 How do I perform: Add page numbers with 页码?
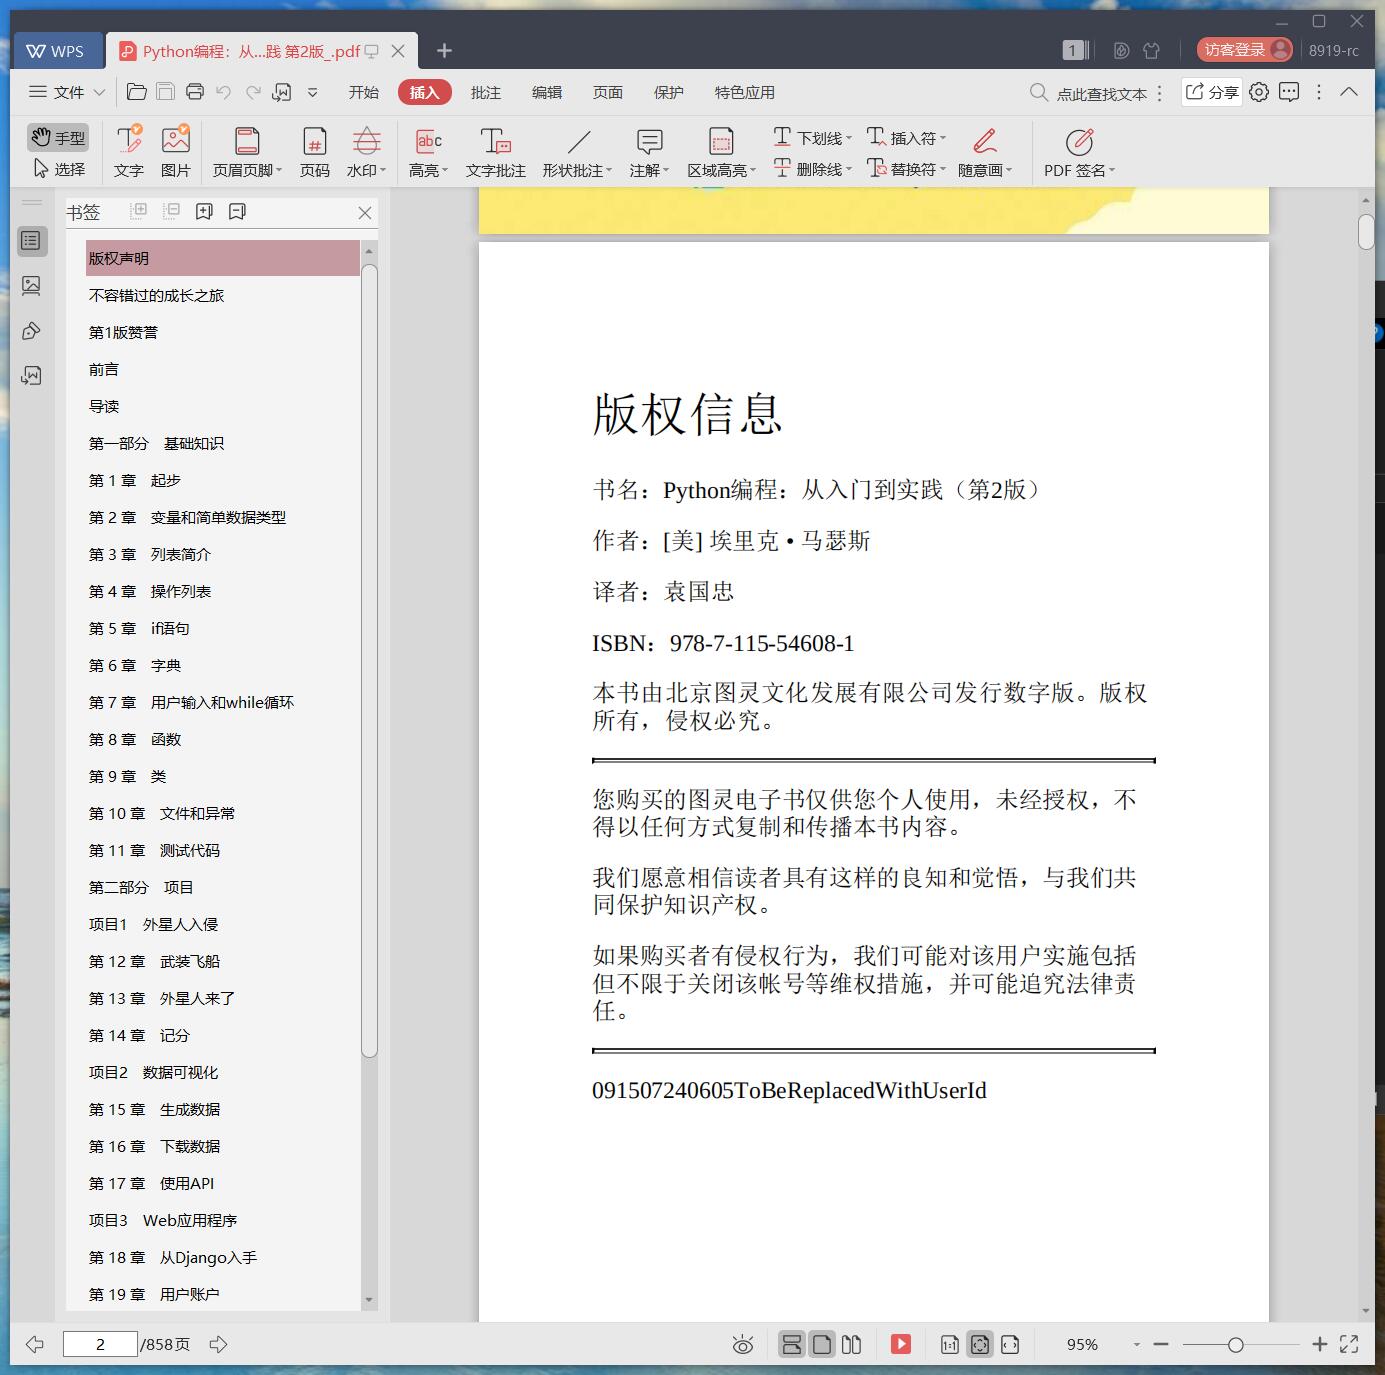315,152
